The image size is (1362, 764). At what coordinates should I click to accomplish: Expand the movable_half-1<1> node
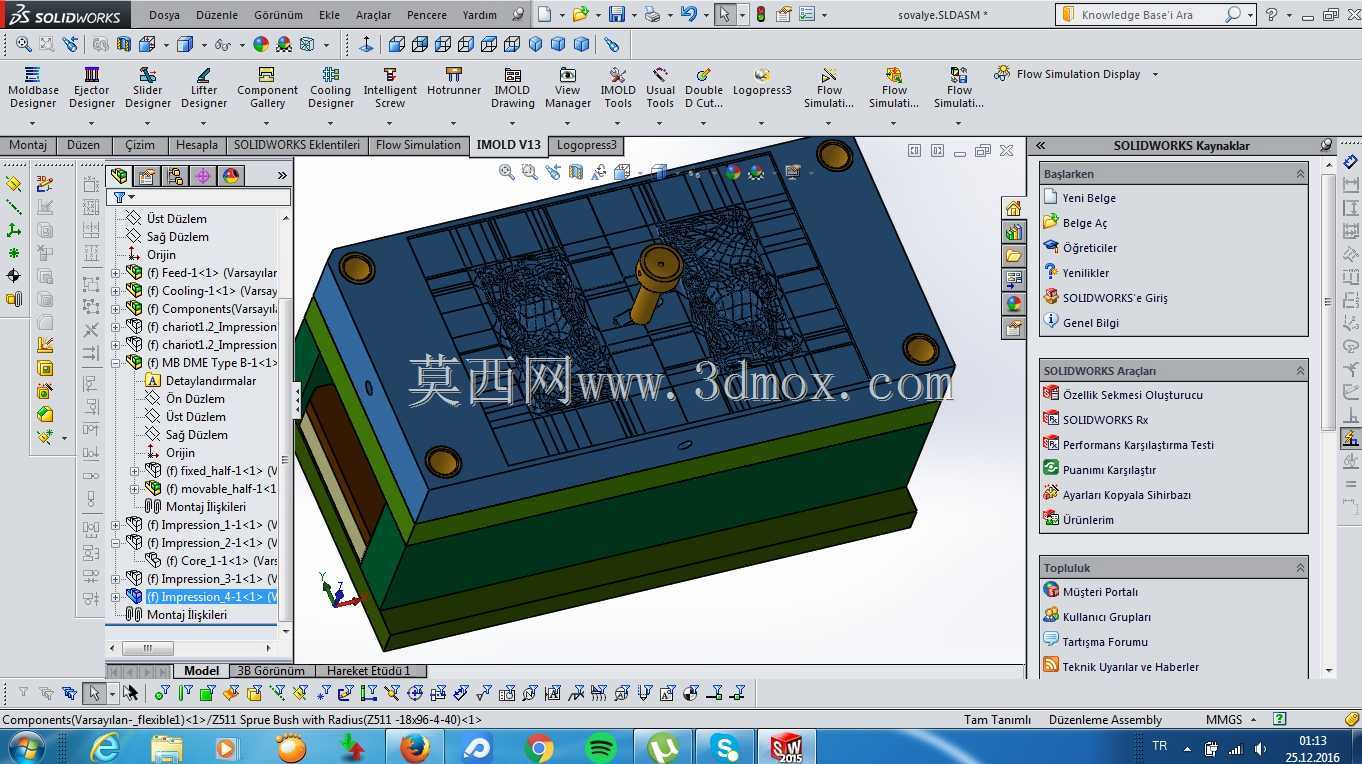coord(134,489)
